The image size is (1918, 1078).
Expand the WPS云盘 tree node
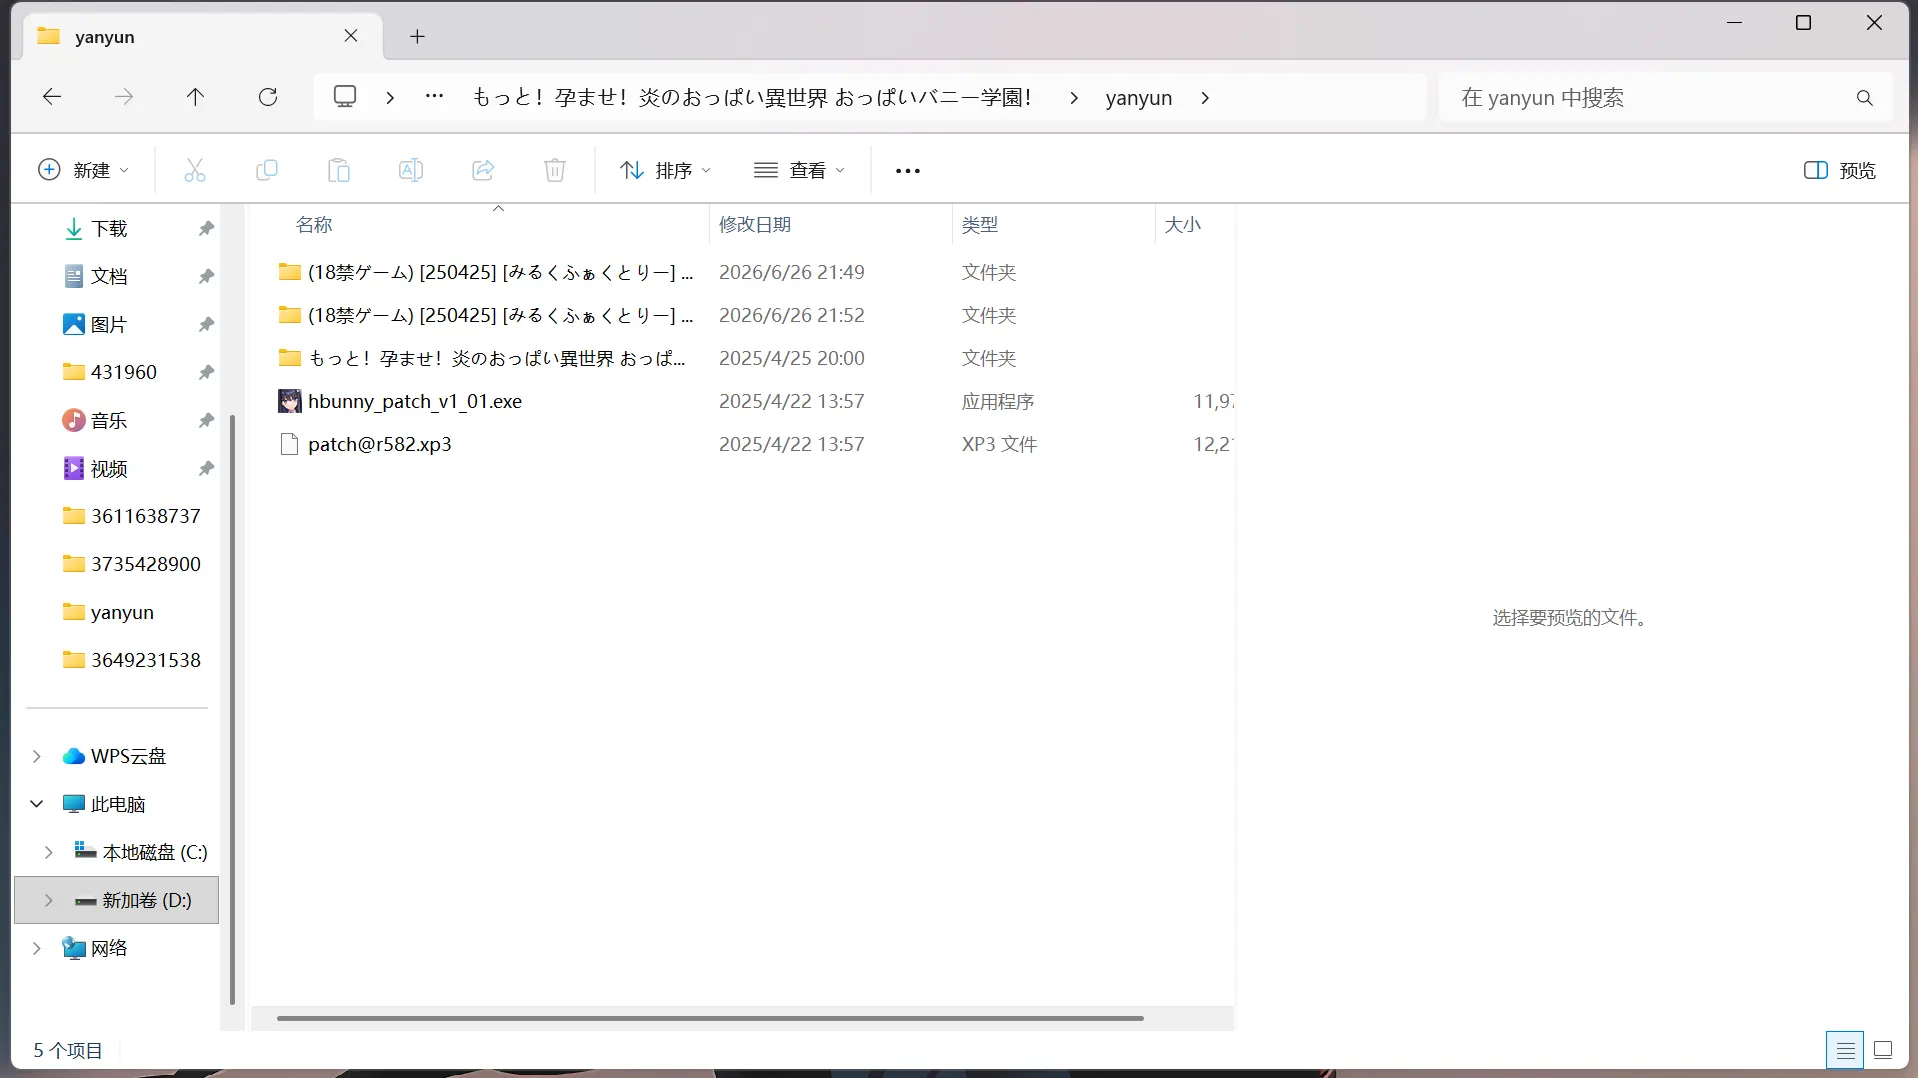click(37, 757)
